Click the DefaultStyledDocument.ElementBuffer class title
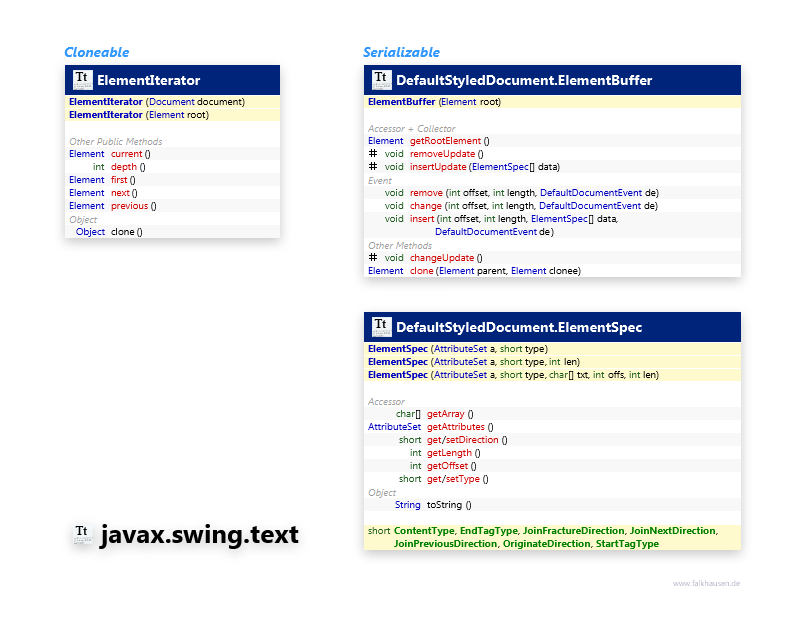Screen dimensions: 797x629 [x=524, y=80]
